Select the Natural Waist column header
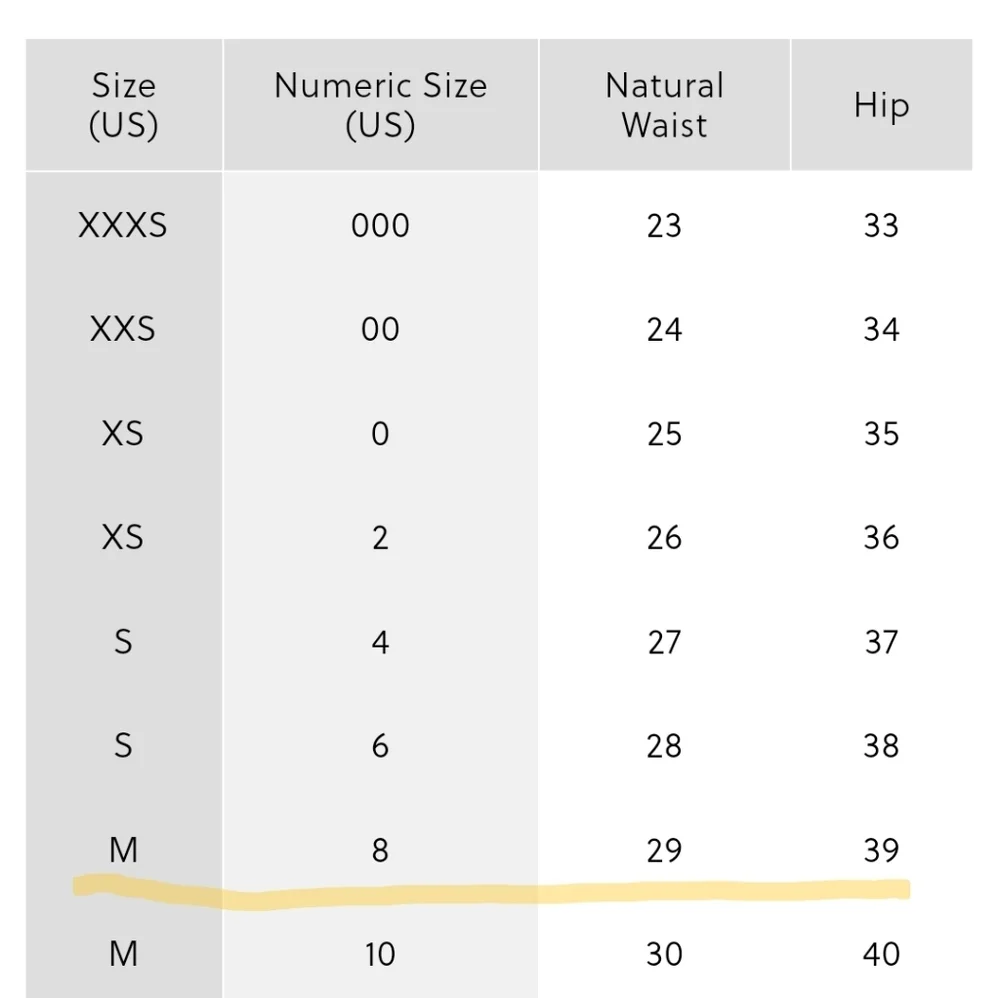1000x998 pixels. [x=664, y=105]
